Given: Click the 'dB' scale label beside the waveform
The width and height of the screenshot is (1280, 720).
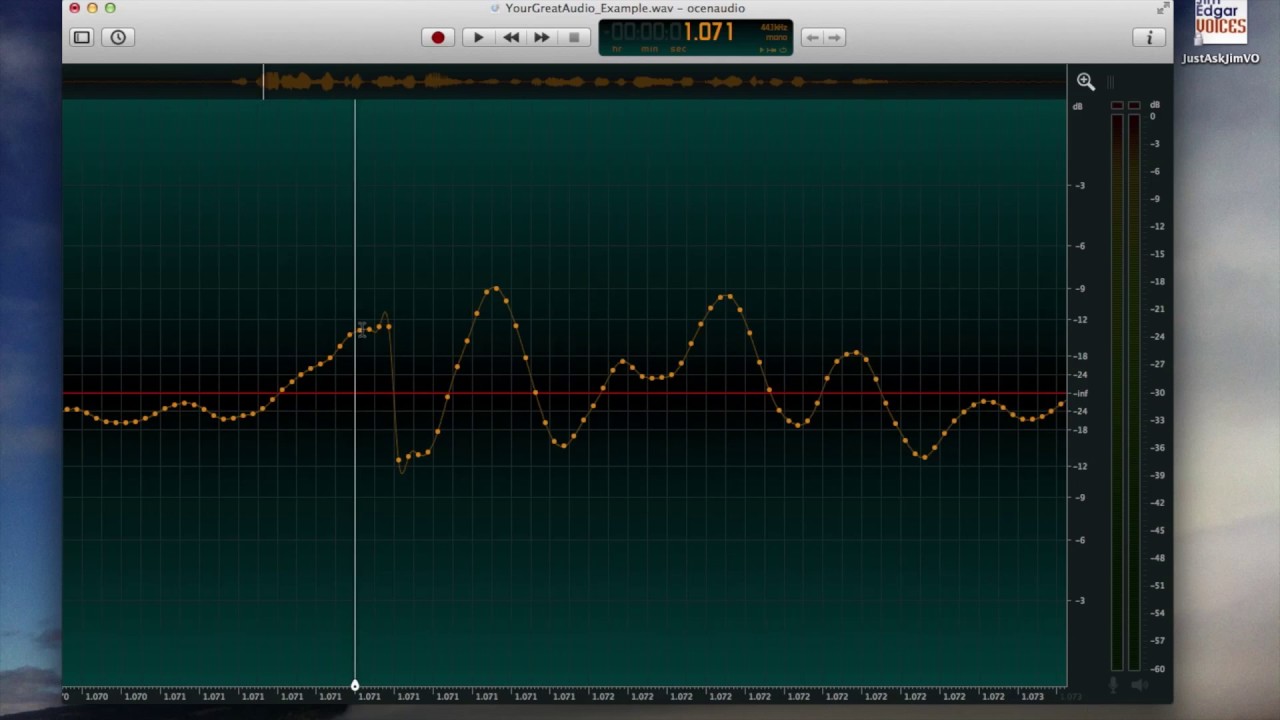Looking at the screenshot, I should pos(1078,106).
